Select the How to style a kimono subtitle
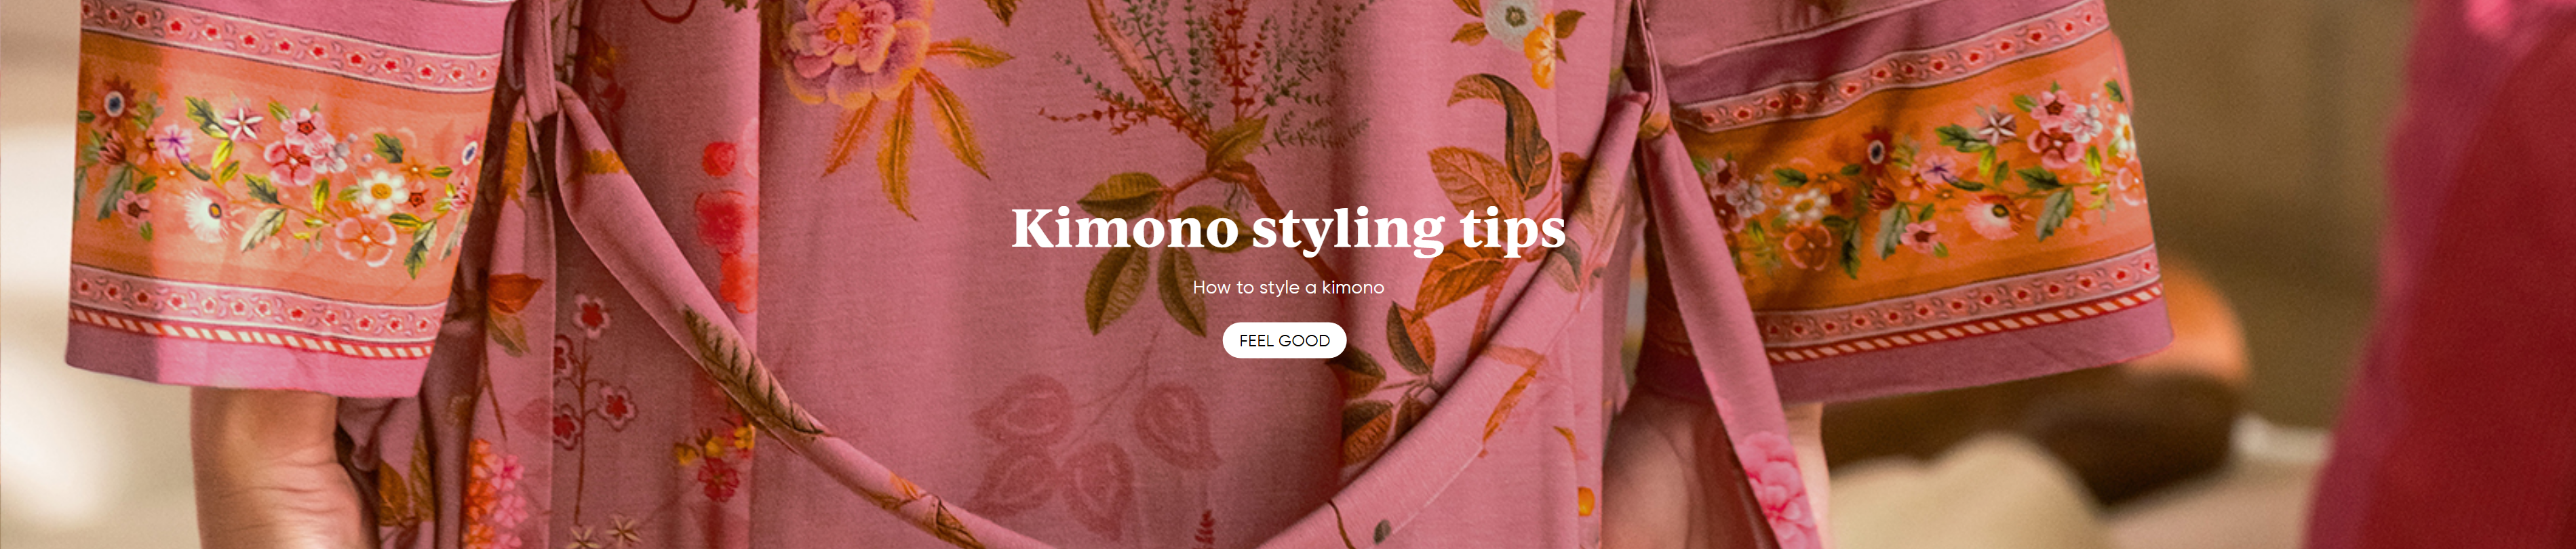The image size is (2576, 549). coord(1288,287)
